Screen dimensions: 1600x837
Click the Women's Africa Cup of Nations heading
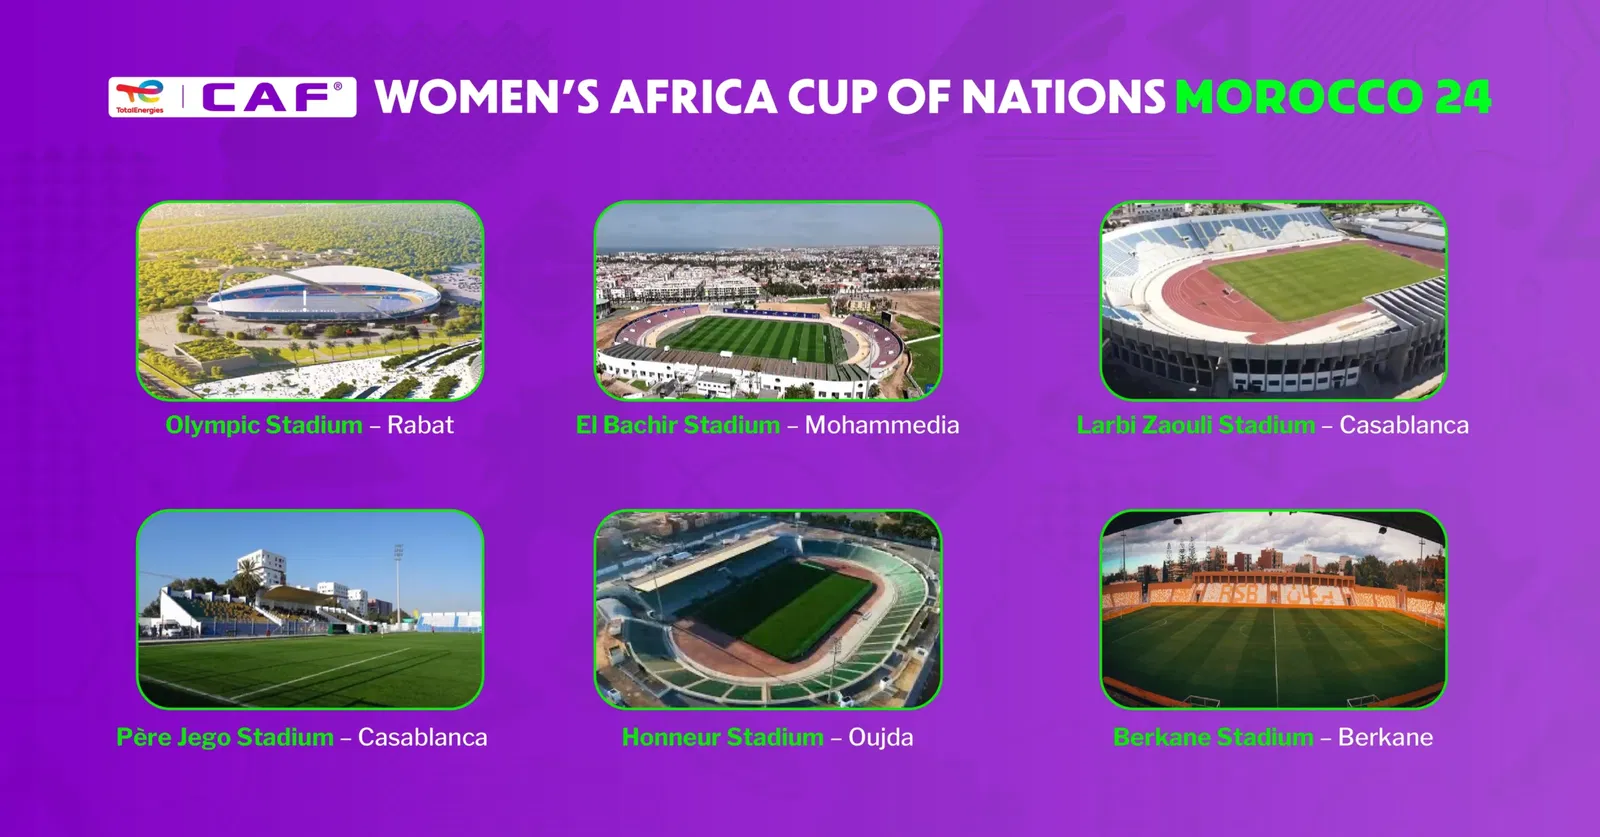[770, 98]
